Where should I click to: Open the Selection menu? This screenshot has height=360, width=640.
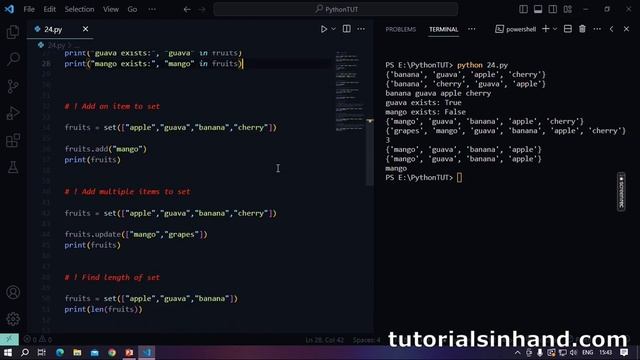[x=79, y=9]
